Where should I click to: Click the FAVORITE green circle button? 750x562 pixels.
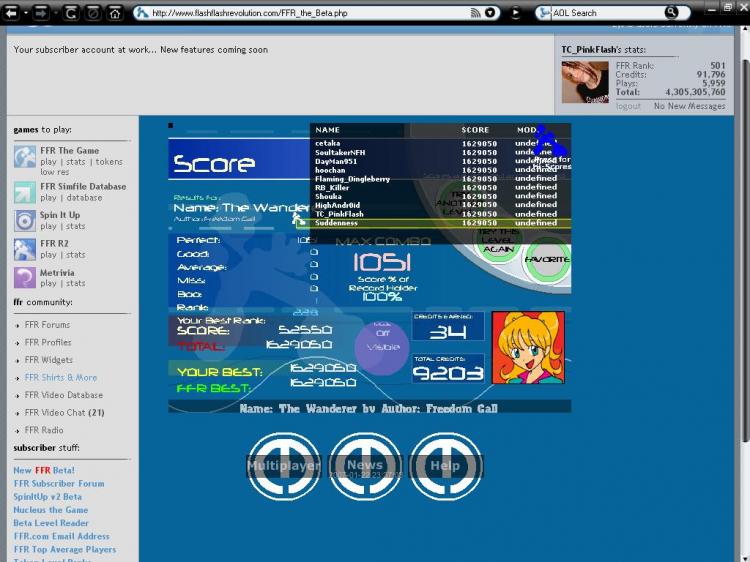click(x=547, y=261)
